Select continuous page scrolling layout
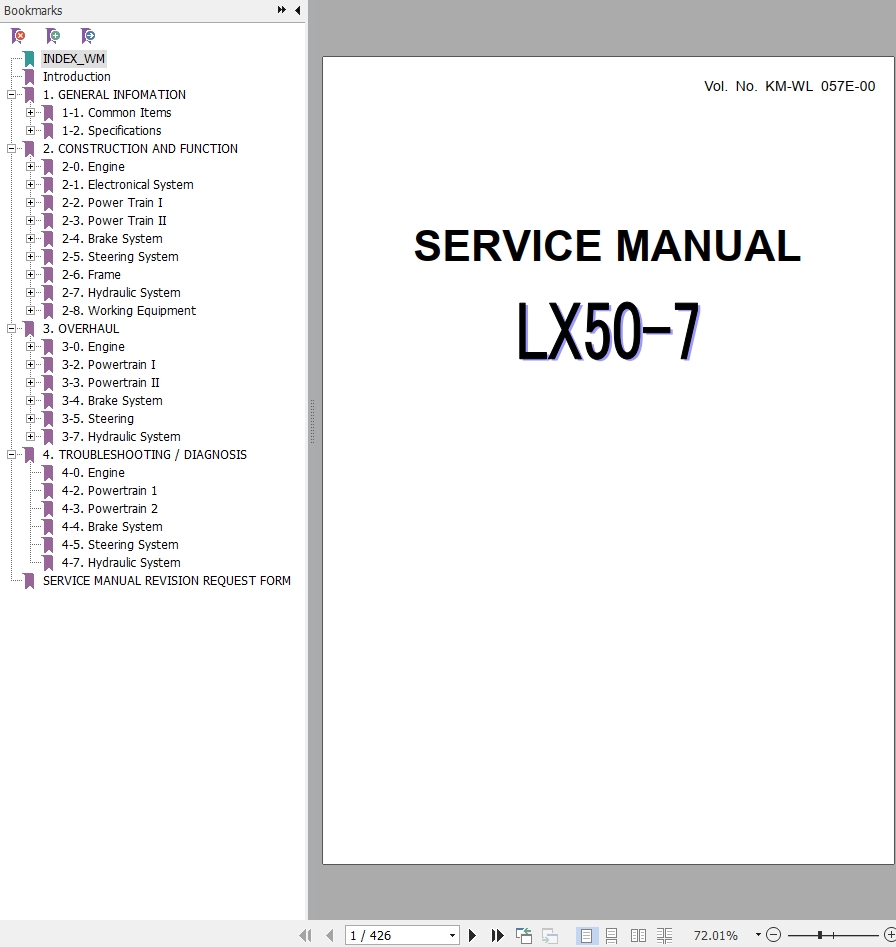Screen dimensions: 896x947 coord(612,936)
